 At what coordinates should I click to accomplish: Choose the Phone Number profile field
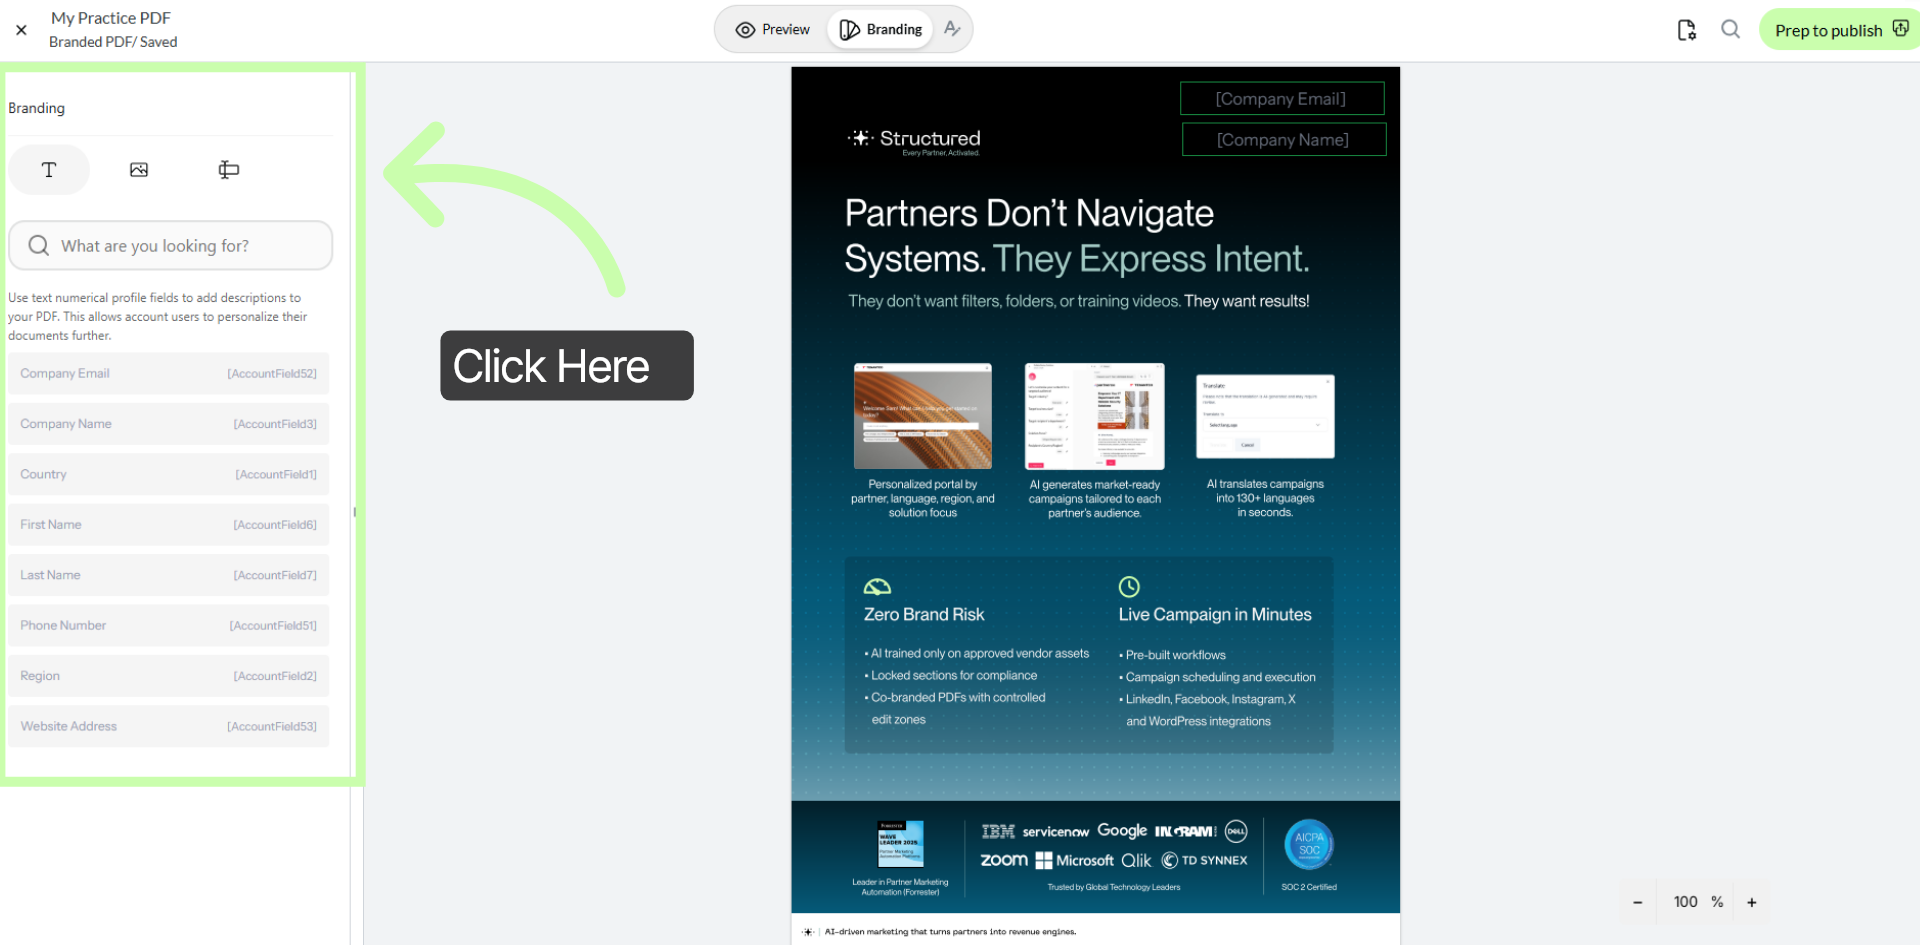point(169,626)
